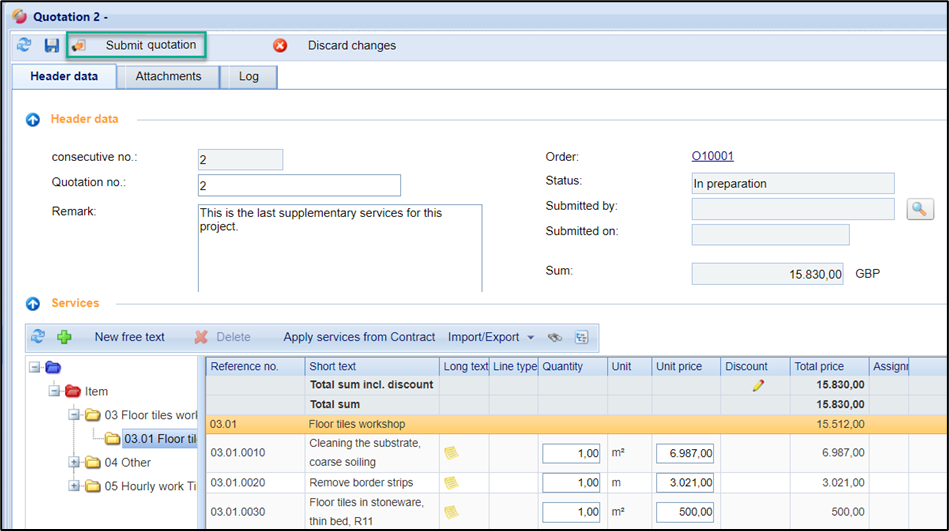The height and width of the screenshot is (531, 949).
Task: Collapse the Header data section
Action: tap(33, 119)
